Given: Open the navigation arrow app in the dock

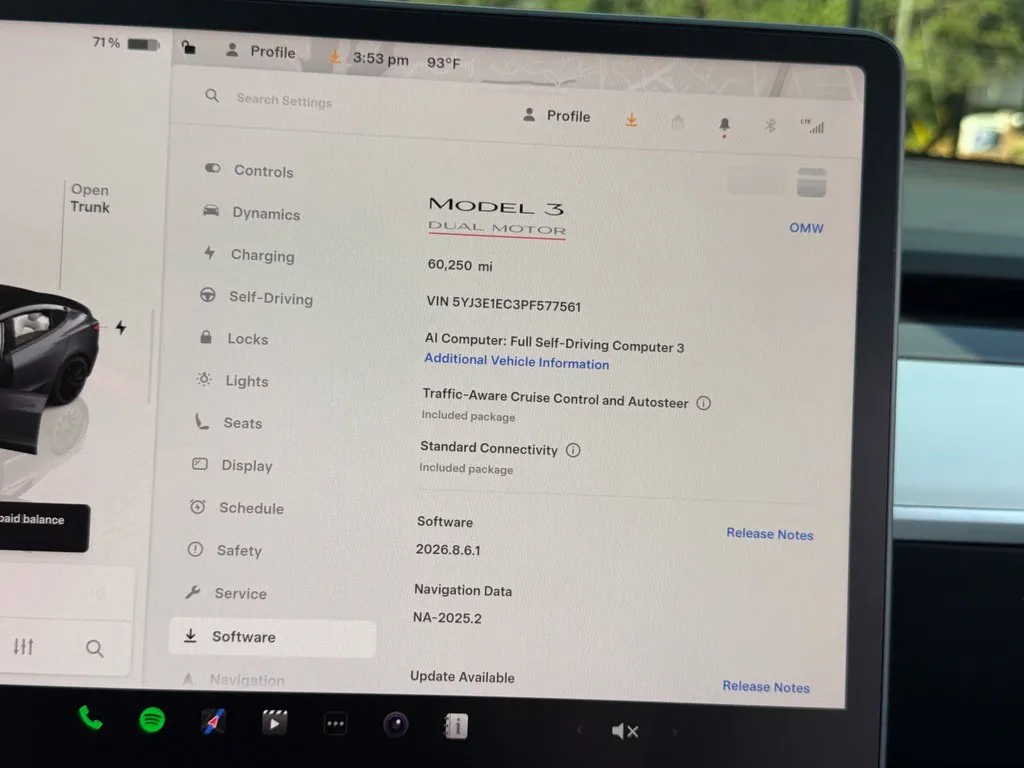Looking at the screenshot, I should point(213,722).
